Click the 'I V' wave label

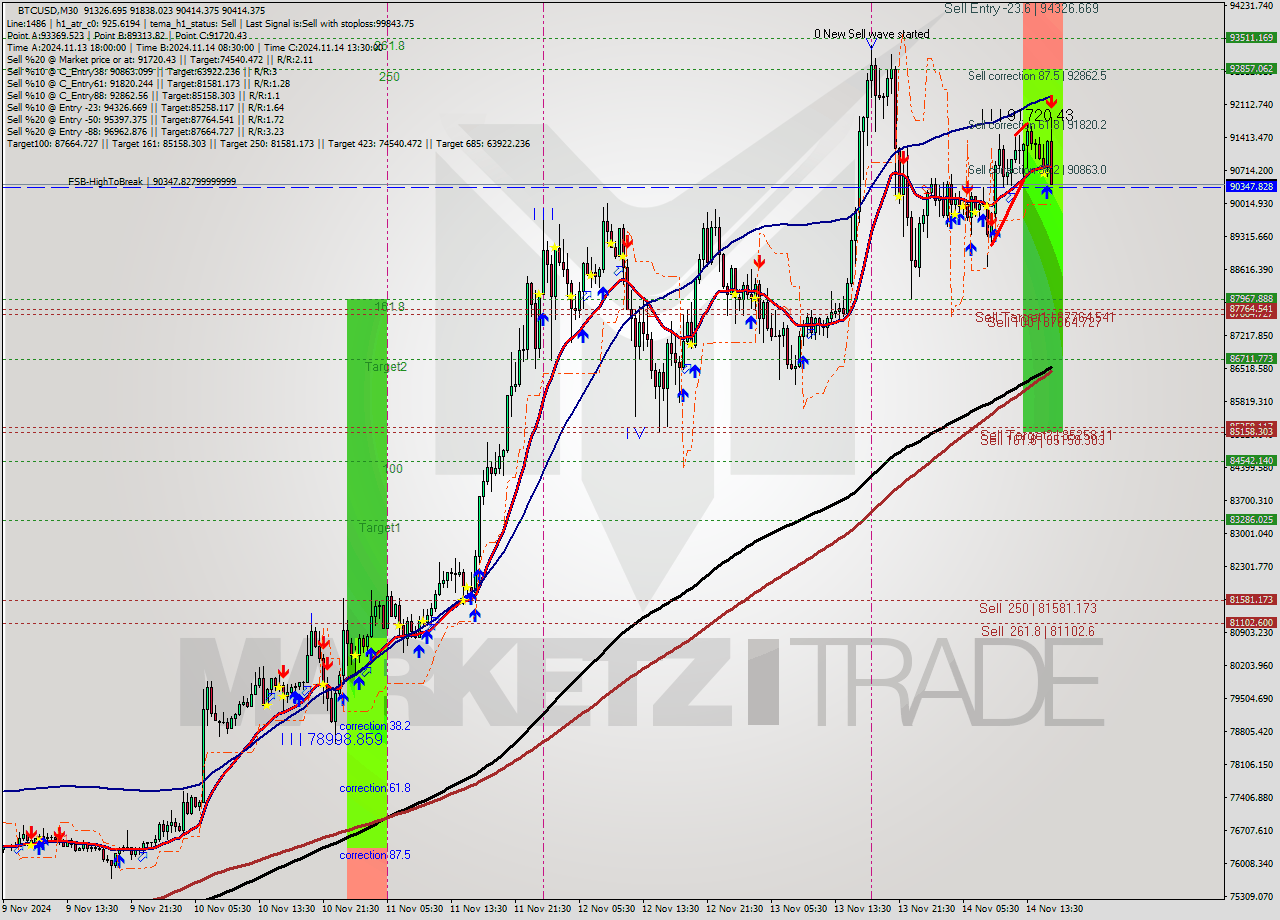point(635,432)
